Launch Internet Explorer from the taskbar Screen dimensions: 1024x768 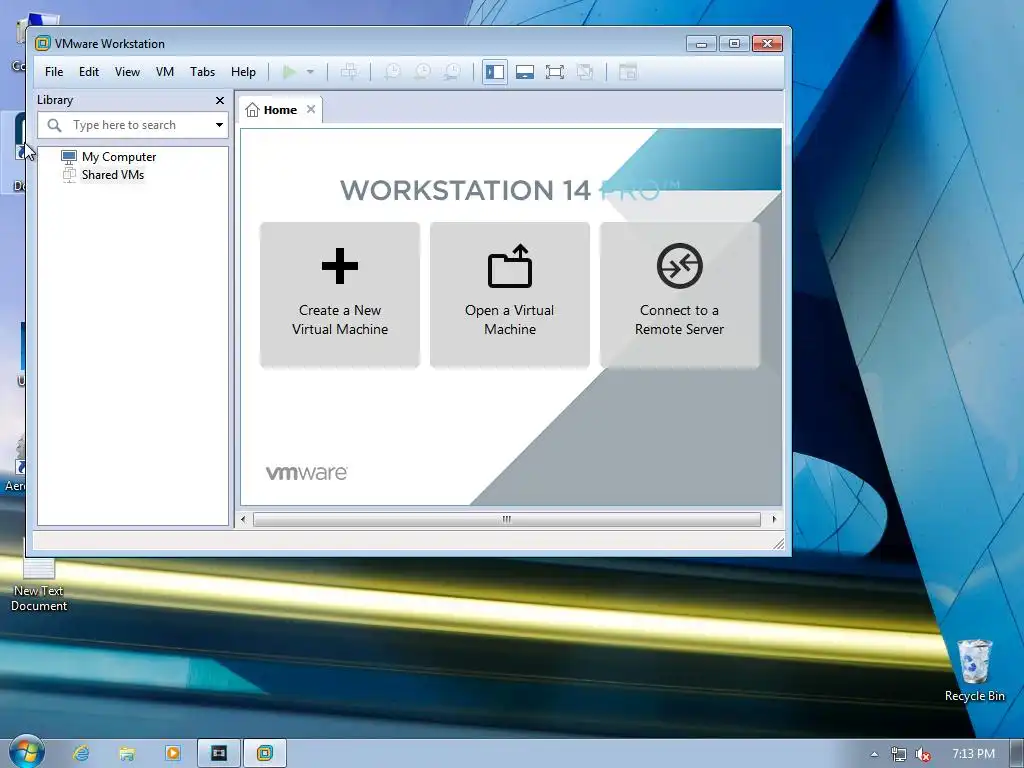[81, 754]
